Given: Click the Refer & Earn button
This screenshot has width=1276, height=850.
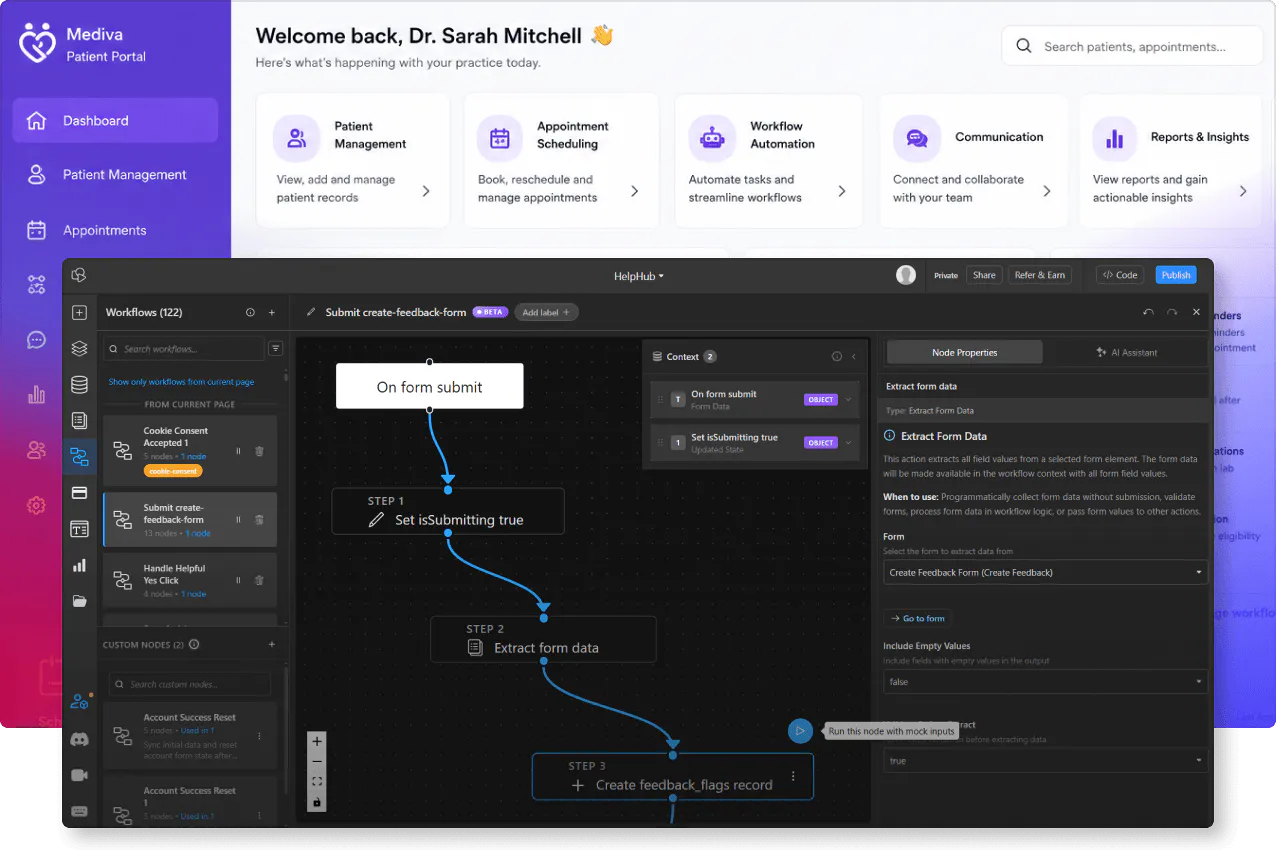Looking at the screenshot, I should [x=1040, y=275].
